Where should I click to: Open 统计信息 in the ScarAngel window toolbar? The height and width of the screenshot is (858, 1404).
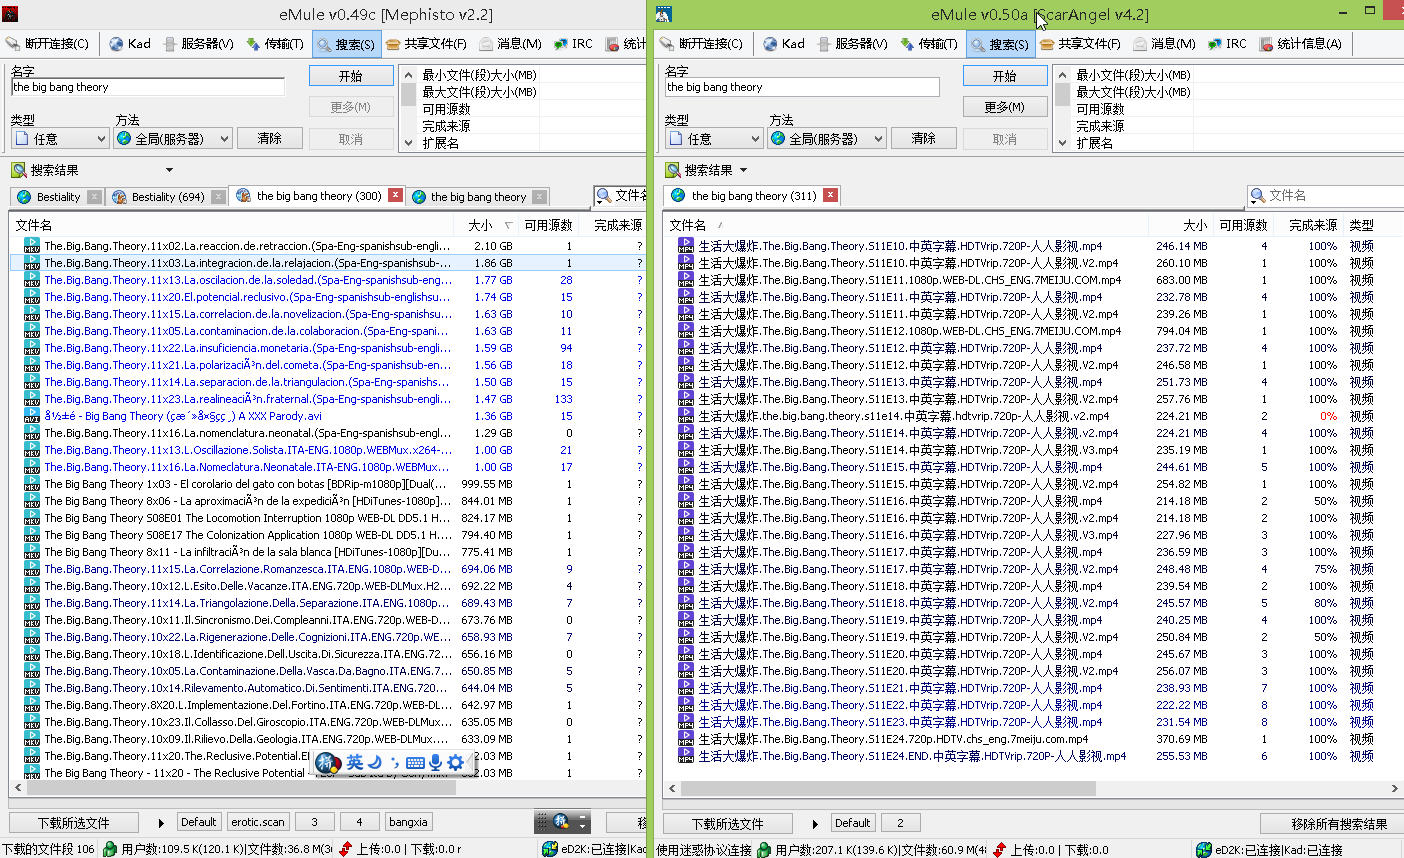point(1301,43)
